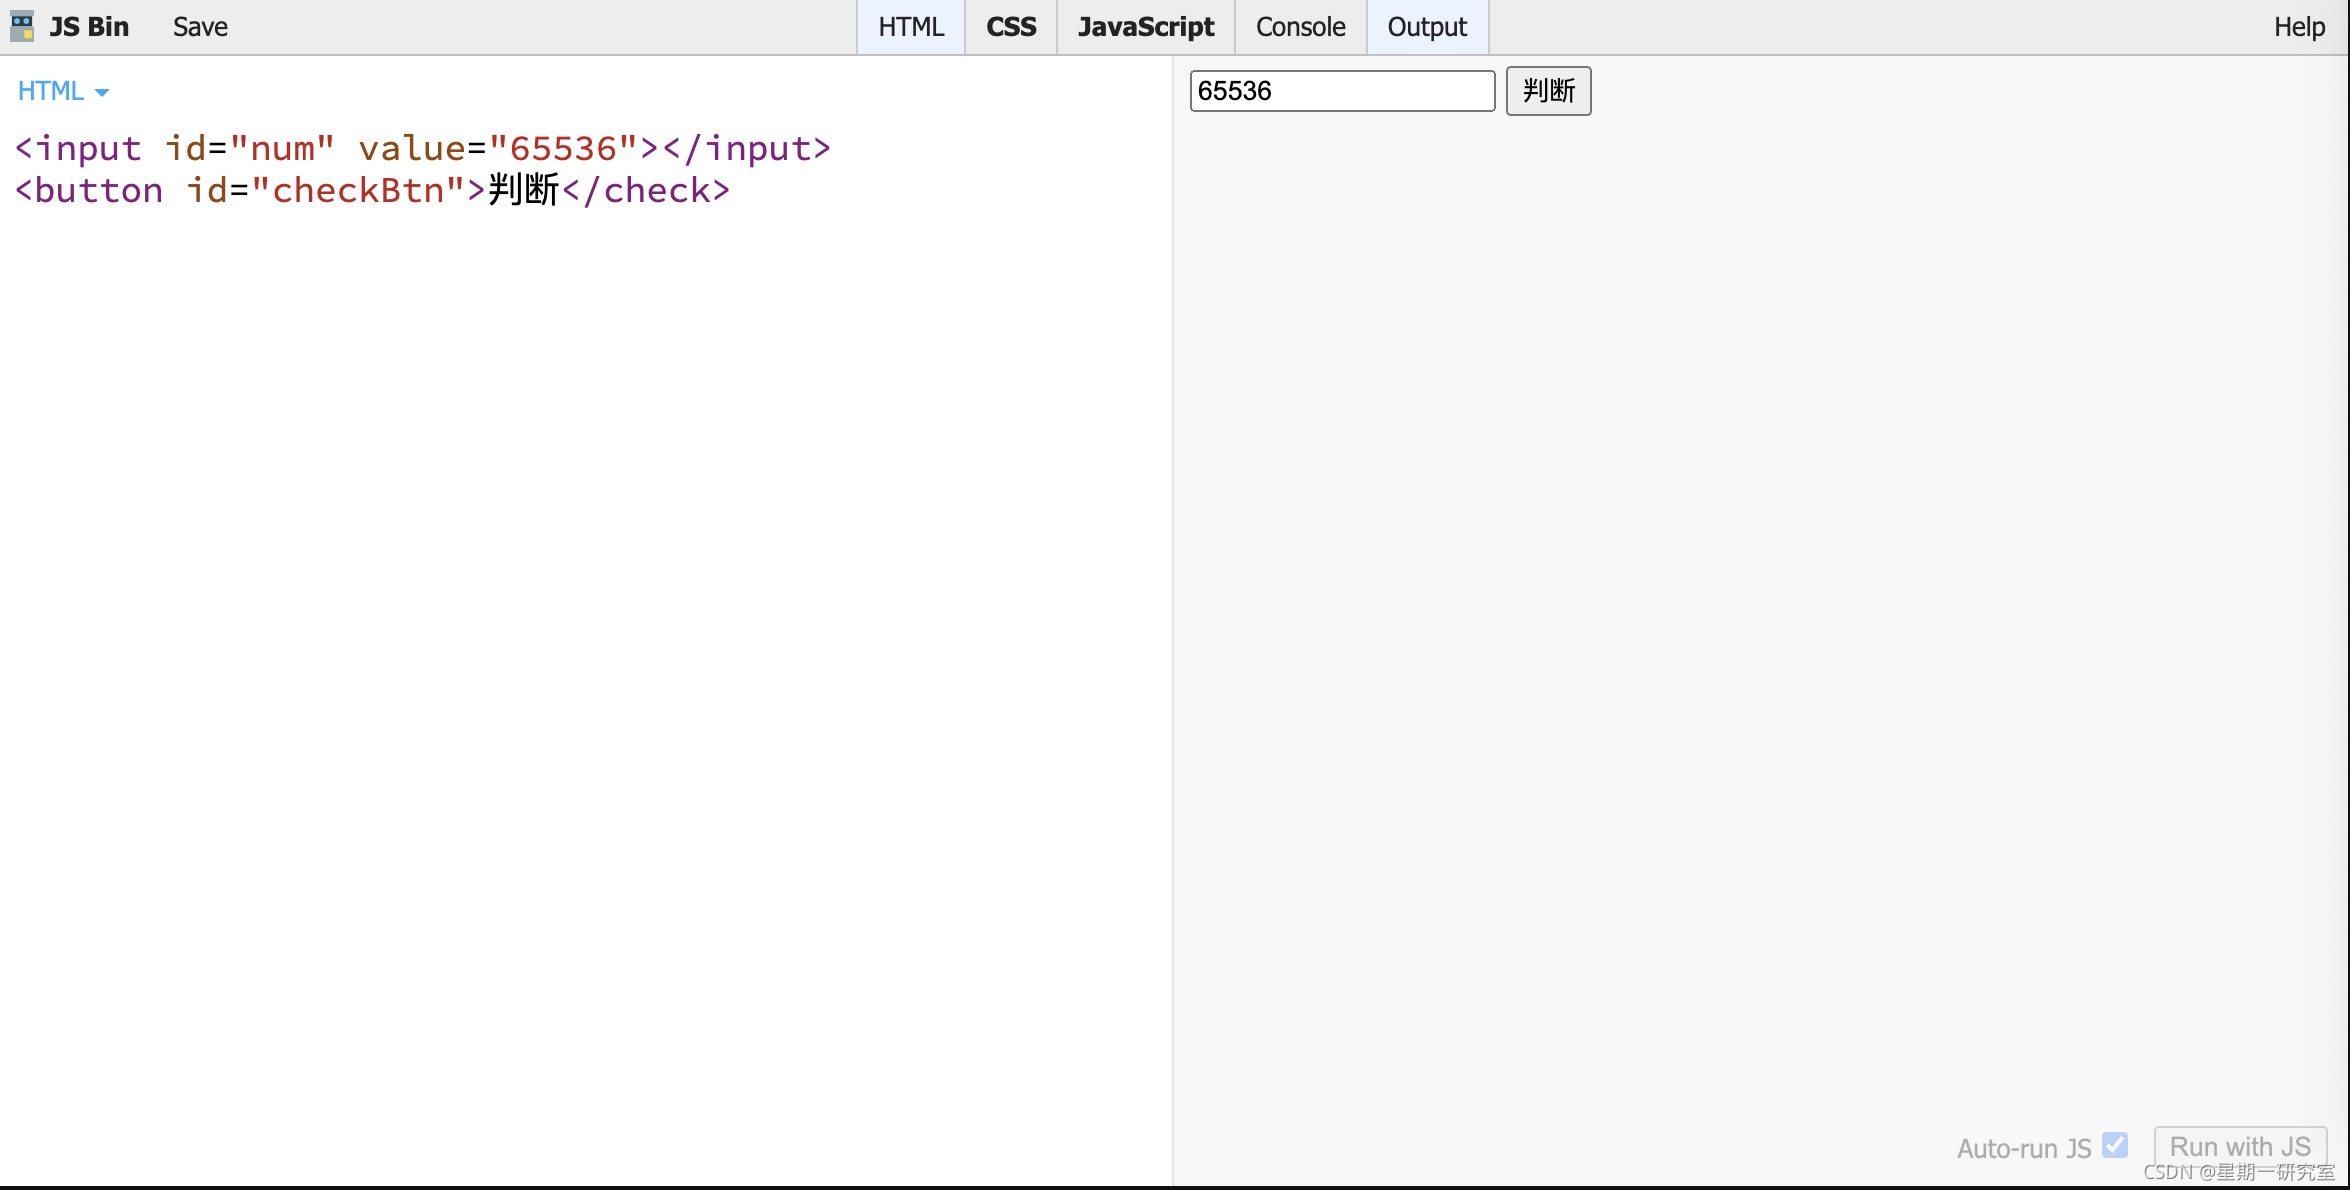Toggle the HTML panel tab
Screen dimensions: 2350x1190
coord(910,27)
